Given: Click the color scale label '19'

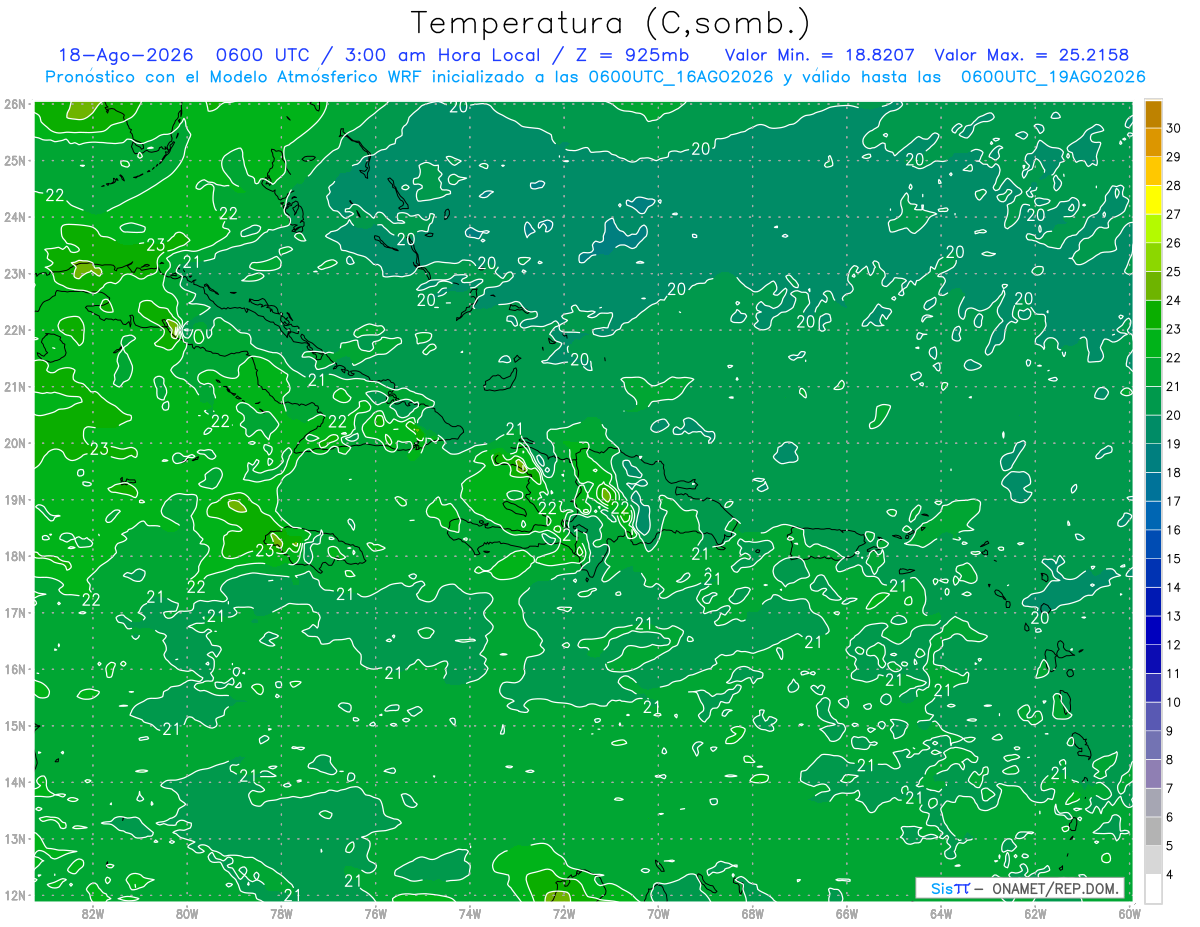Looking at the screenshot, I should [x=1173, y=444].
